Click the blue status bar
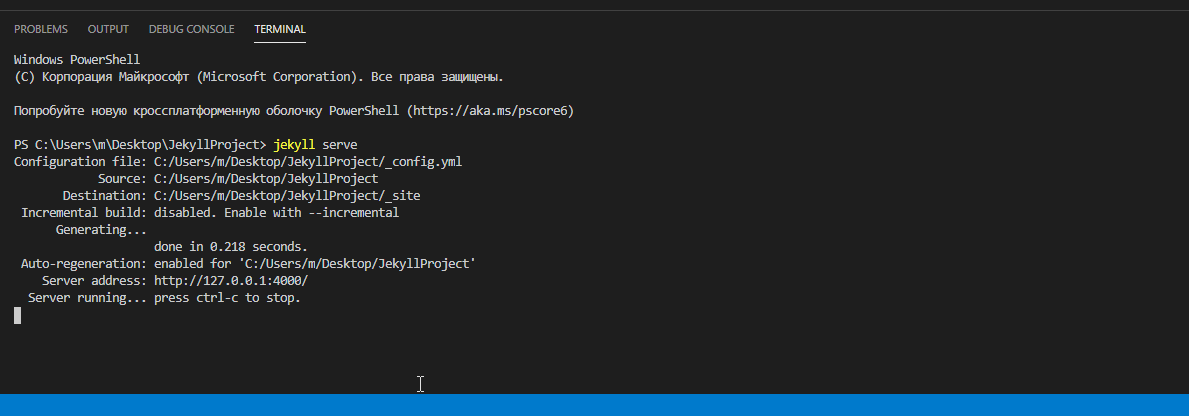The image size is (1189, 416). 594,405
